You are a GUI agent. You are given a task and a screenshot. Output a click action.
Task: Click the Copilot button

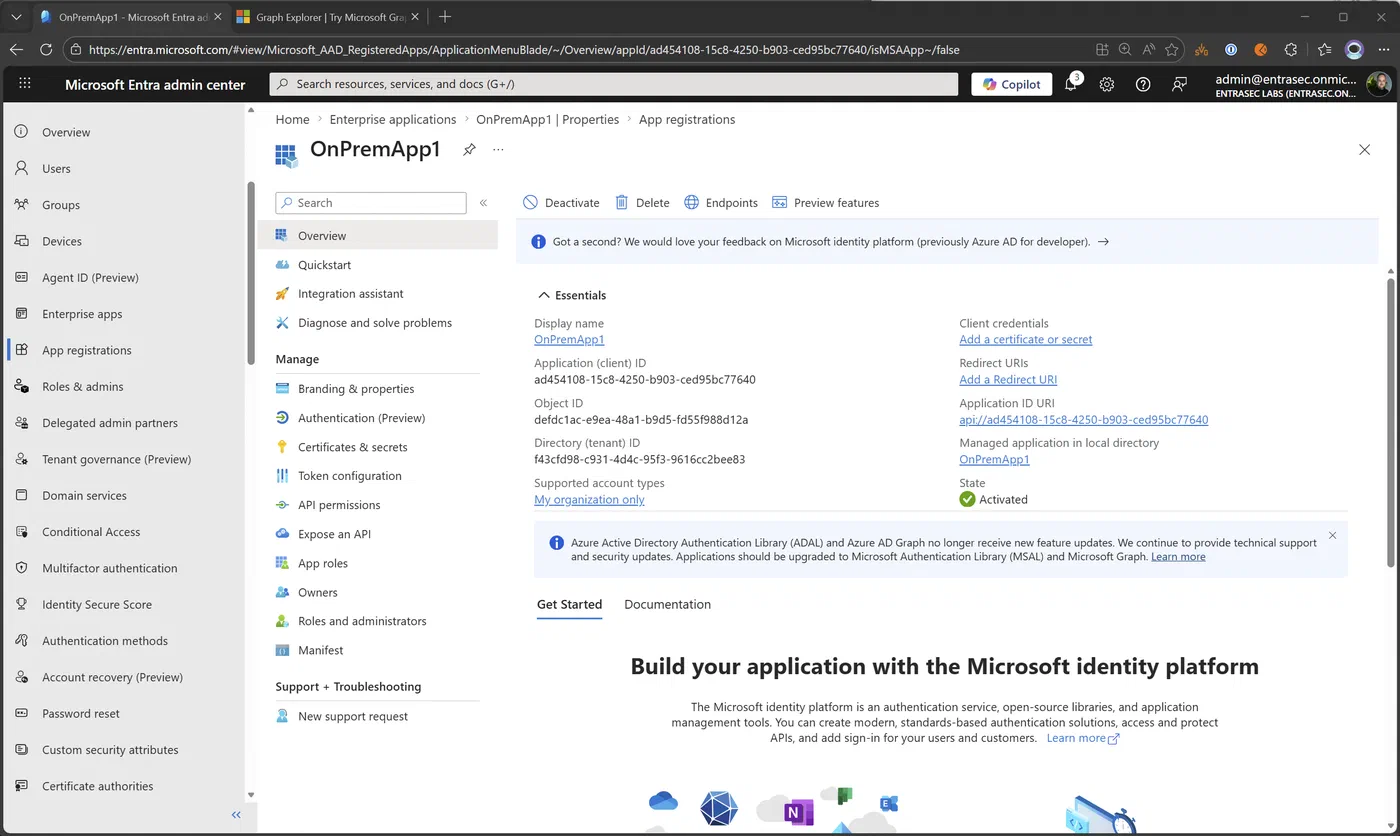click(1011, 85)
